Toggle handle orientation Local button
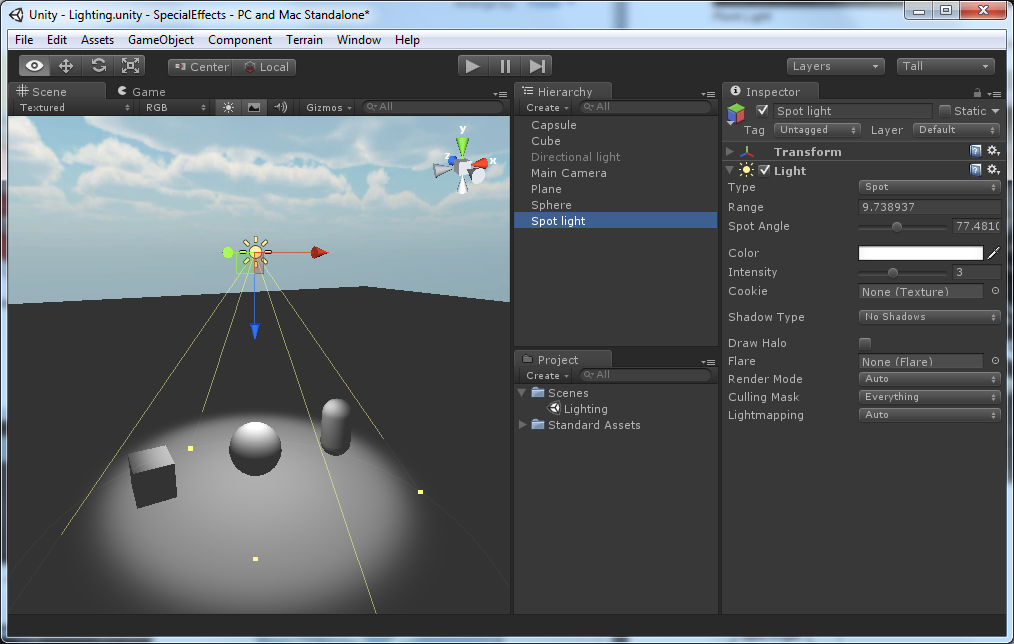 pos(266,67)
